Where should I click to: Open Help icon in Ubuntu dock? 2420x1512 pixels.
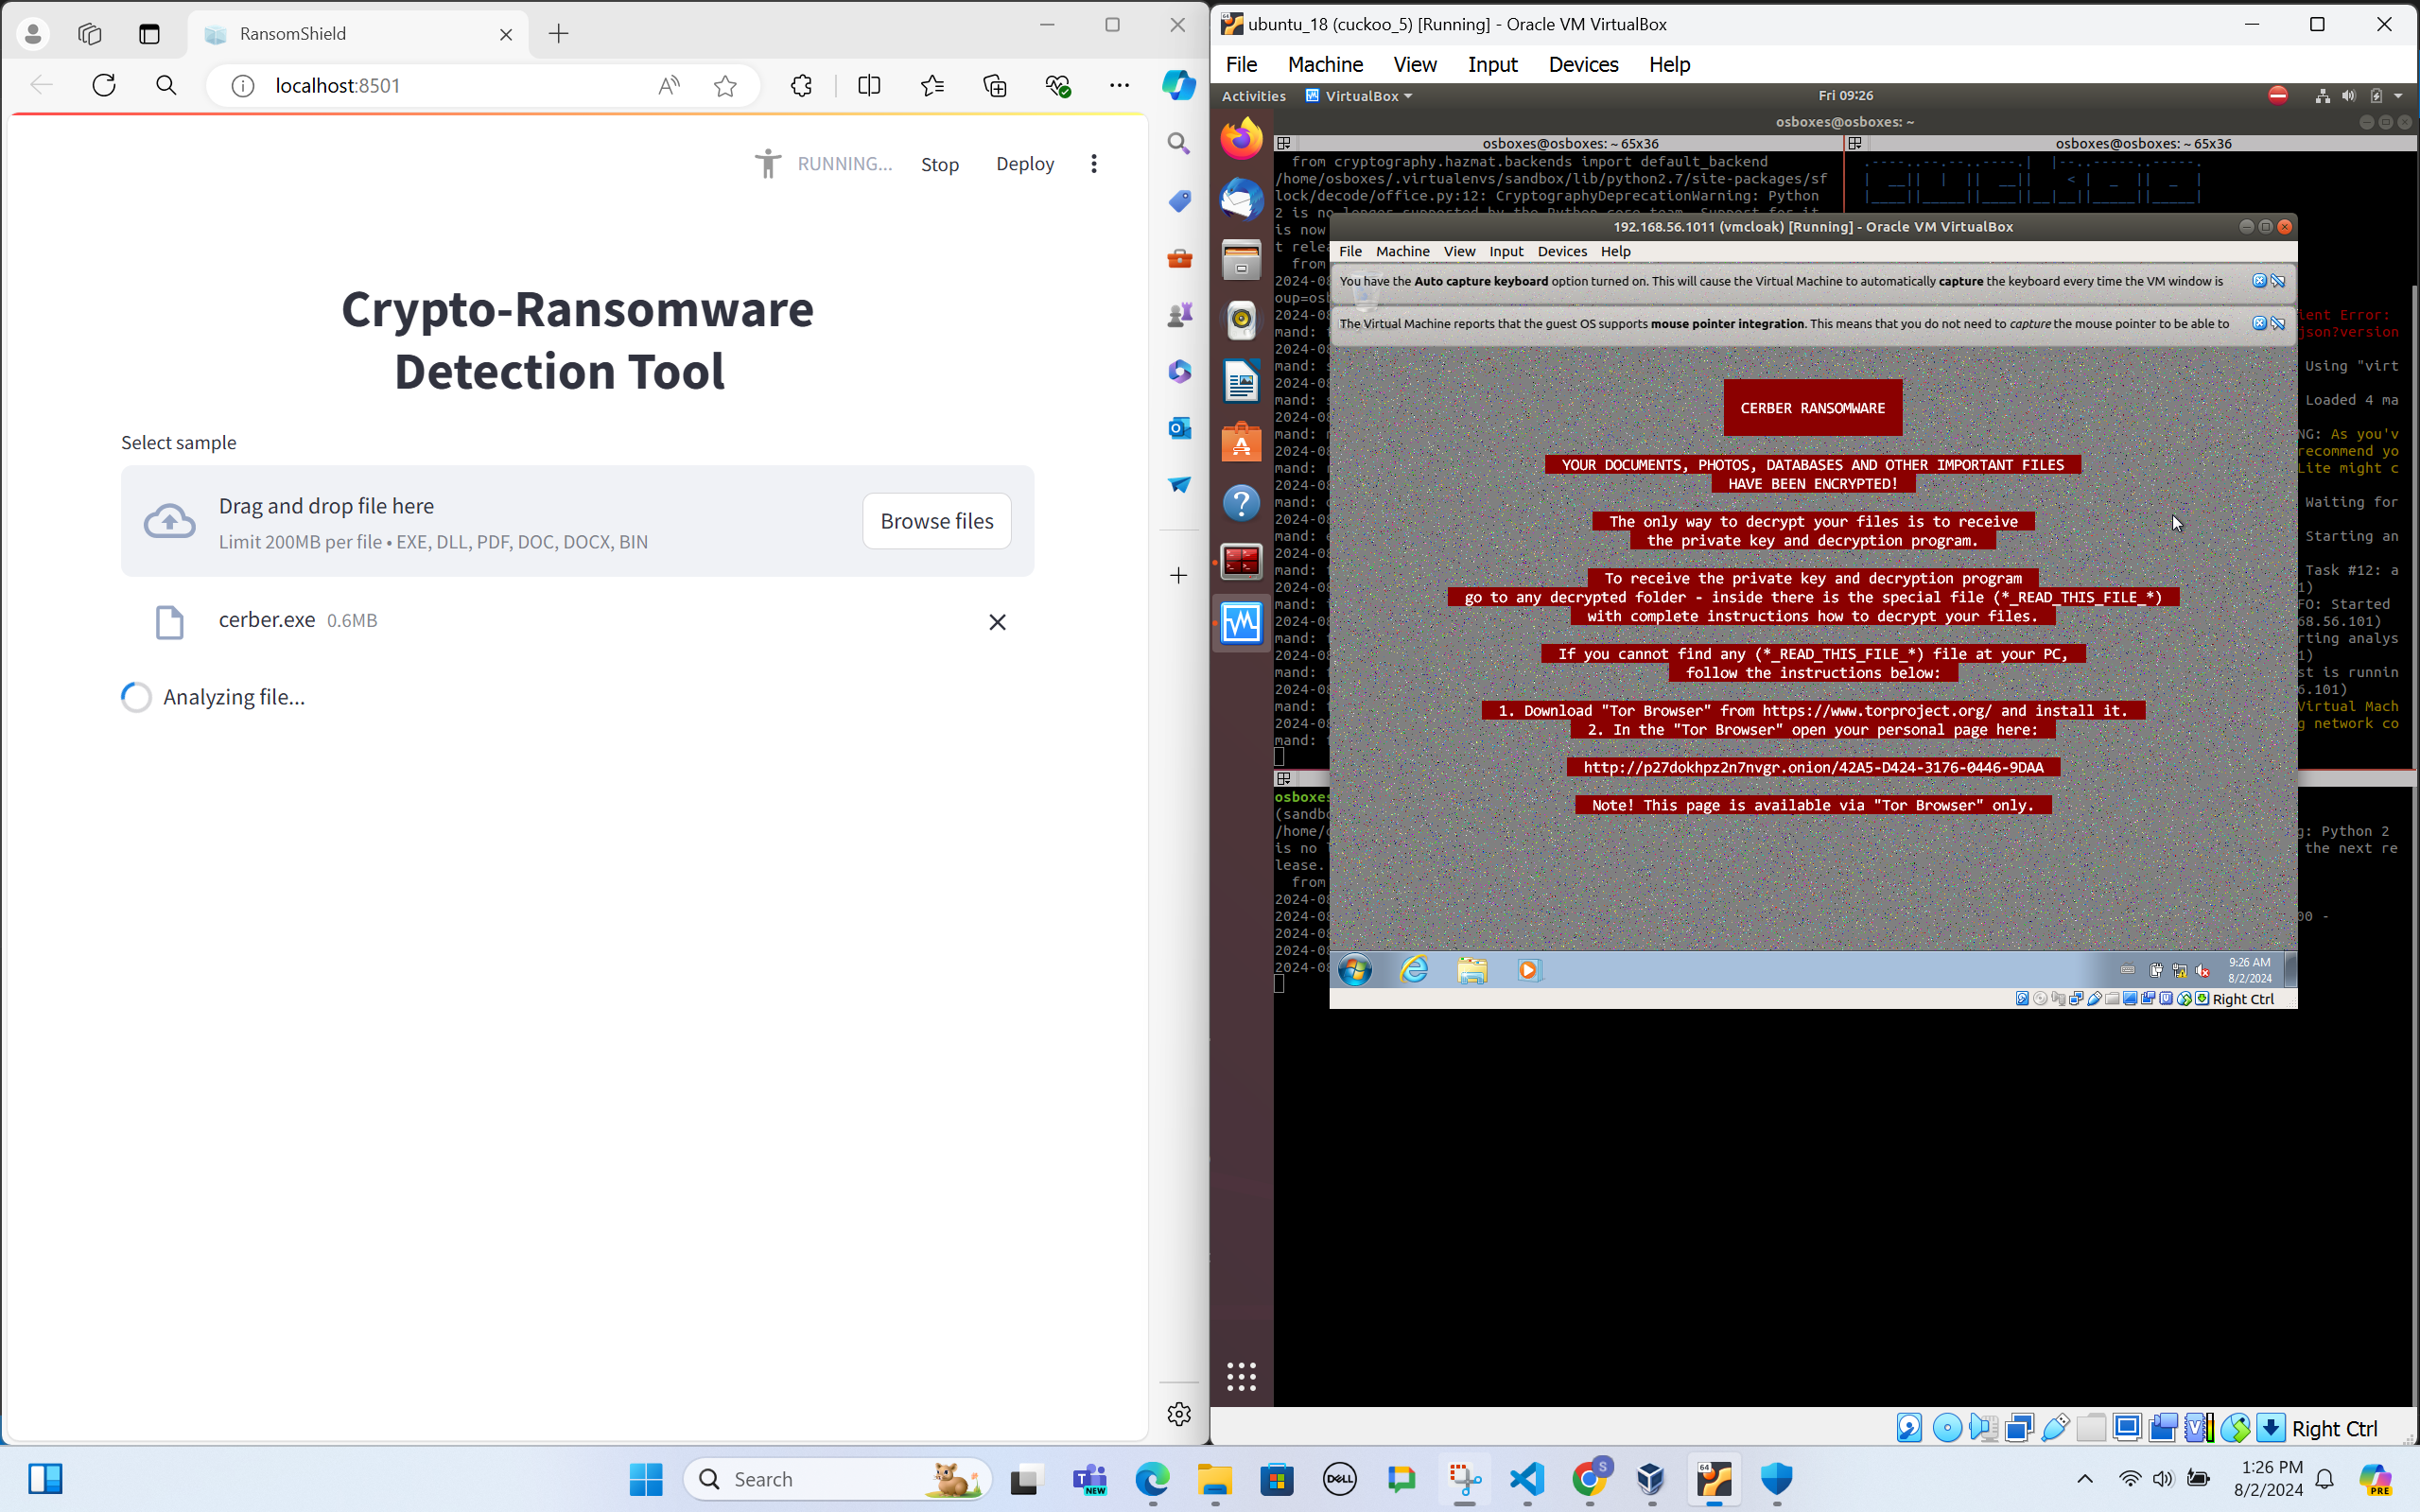click(x=1241, y=502)
